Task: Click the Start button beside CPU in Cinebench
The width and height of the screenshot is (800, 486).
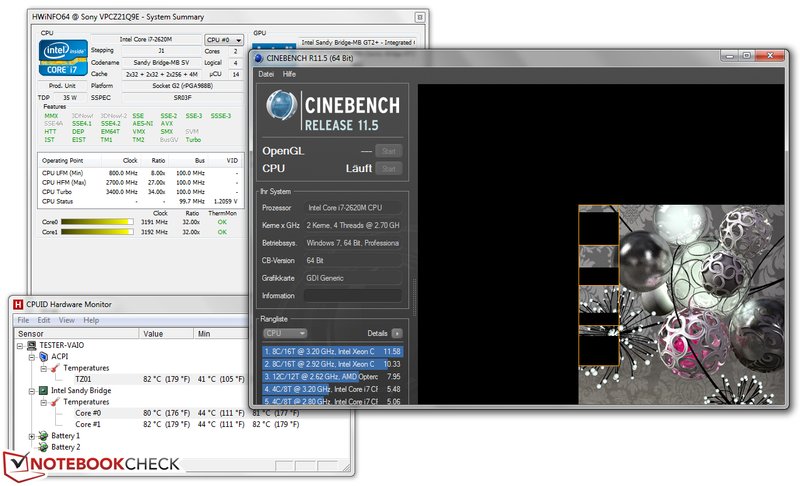Action: pyautogui.click(x=389, y=168)
